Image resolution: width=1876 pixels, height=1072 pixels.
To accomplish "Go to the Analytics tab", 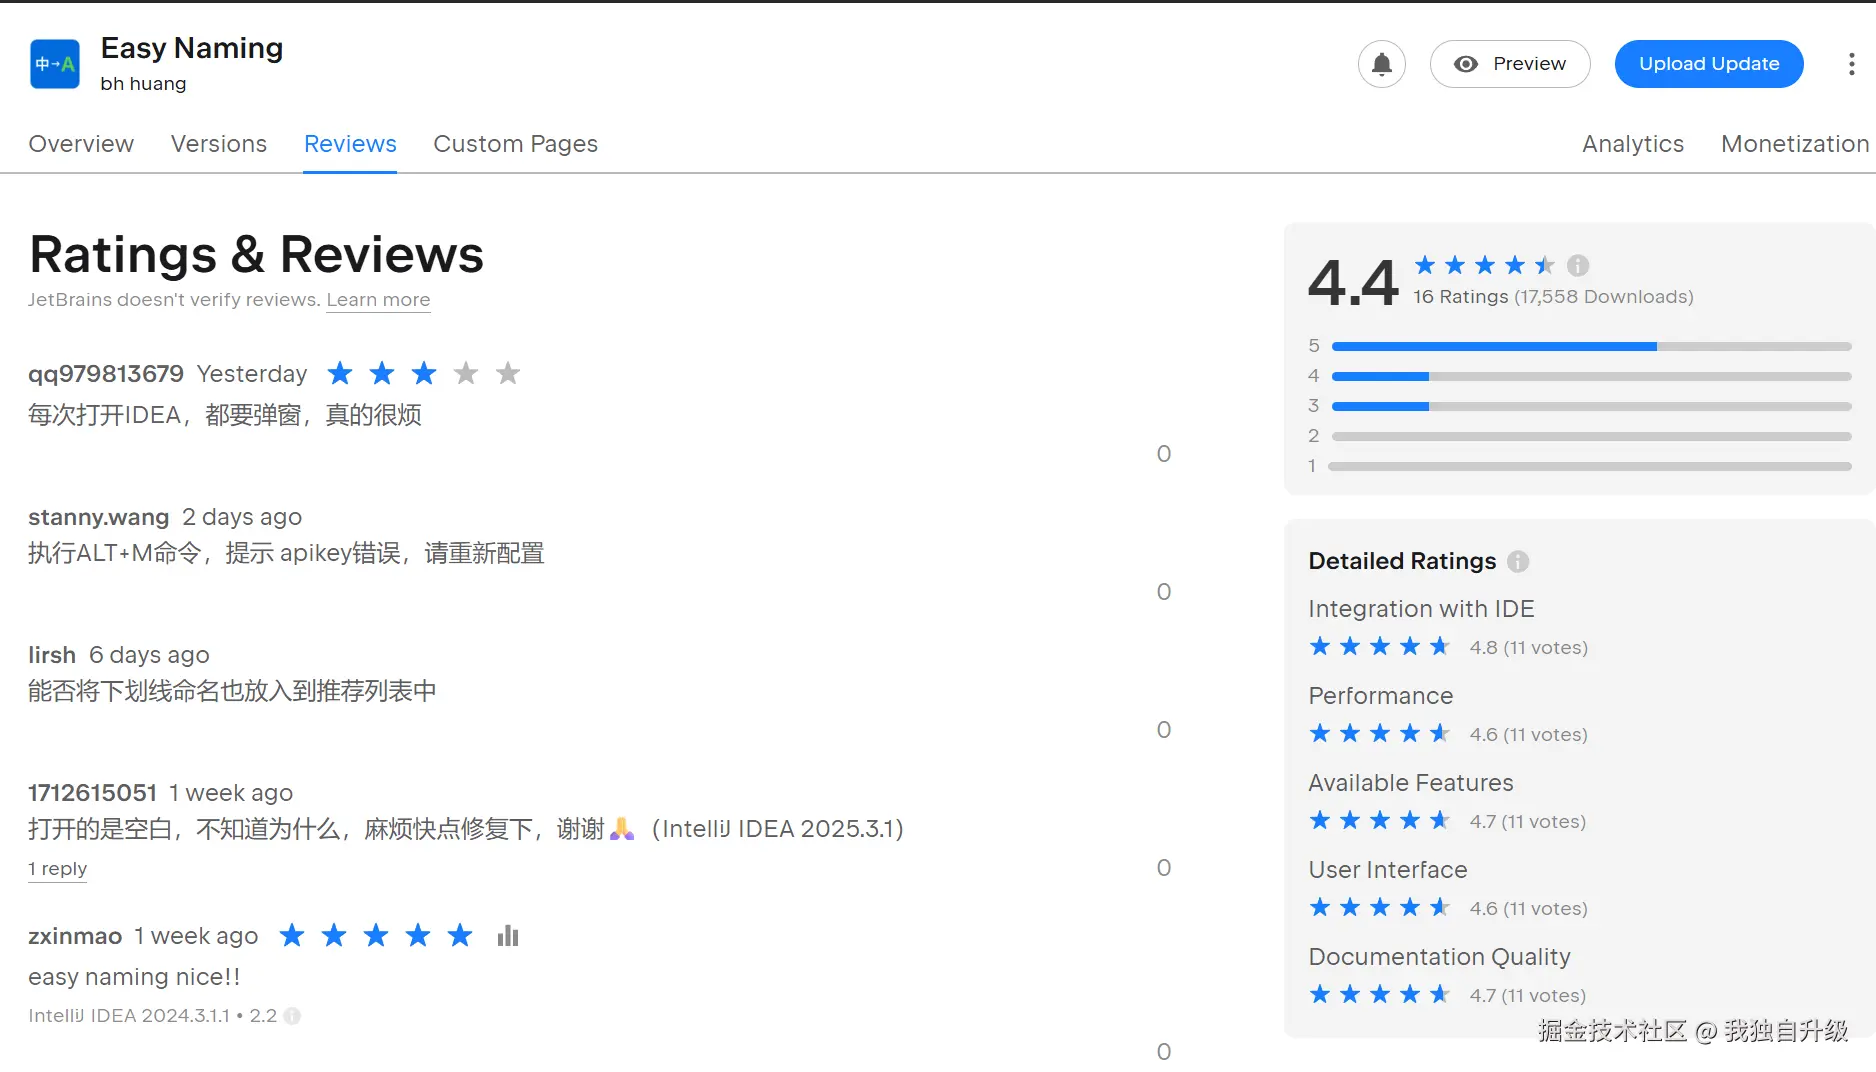I will (1633, 144).
